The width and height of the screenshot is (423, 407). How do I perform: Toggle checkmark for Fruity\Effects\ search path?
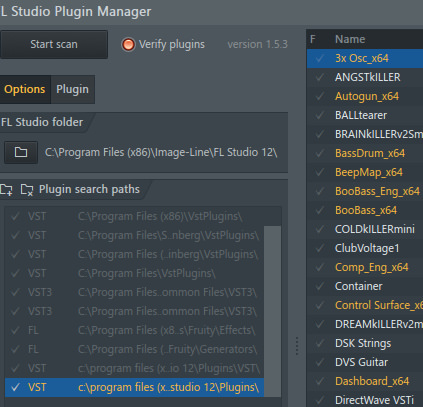click(15, 330)
